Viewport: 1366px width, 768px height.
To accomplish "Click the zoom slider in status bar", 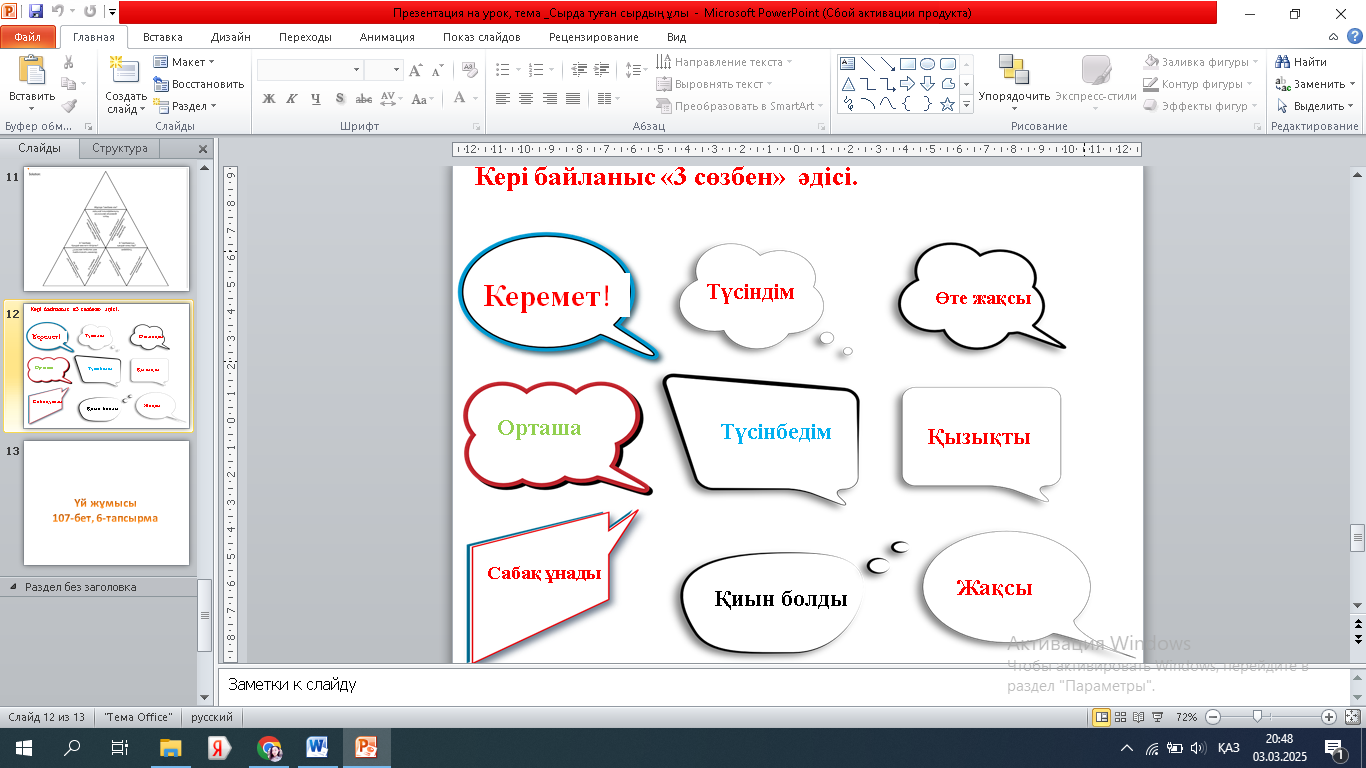I will click(1257, 717).
